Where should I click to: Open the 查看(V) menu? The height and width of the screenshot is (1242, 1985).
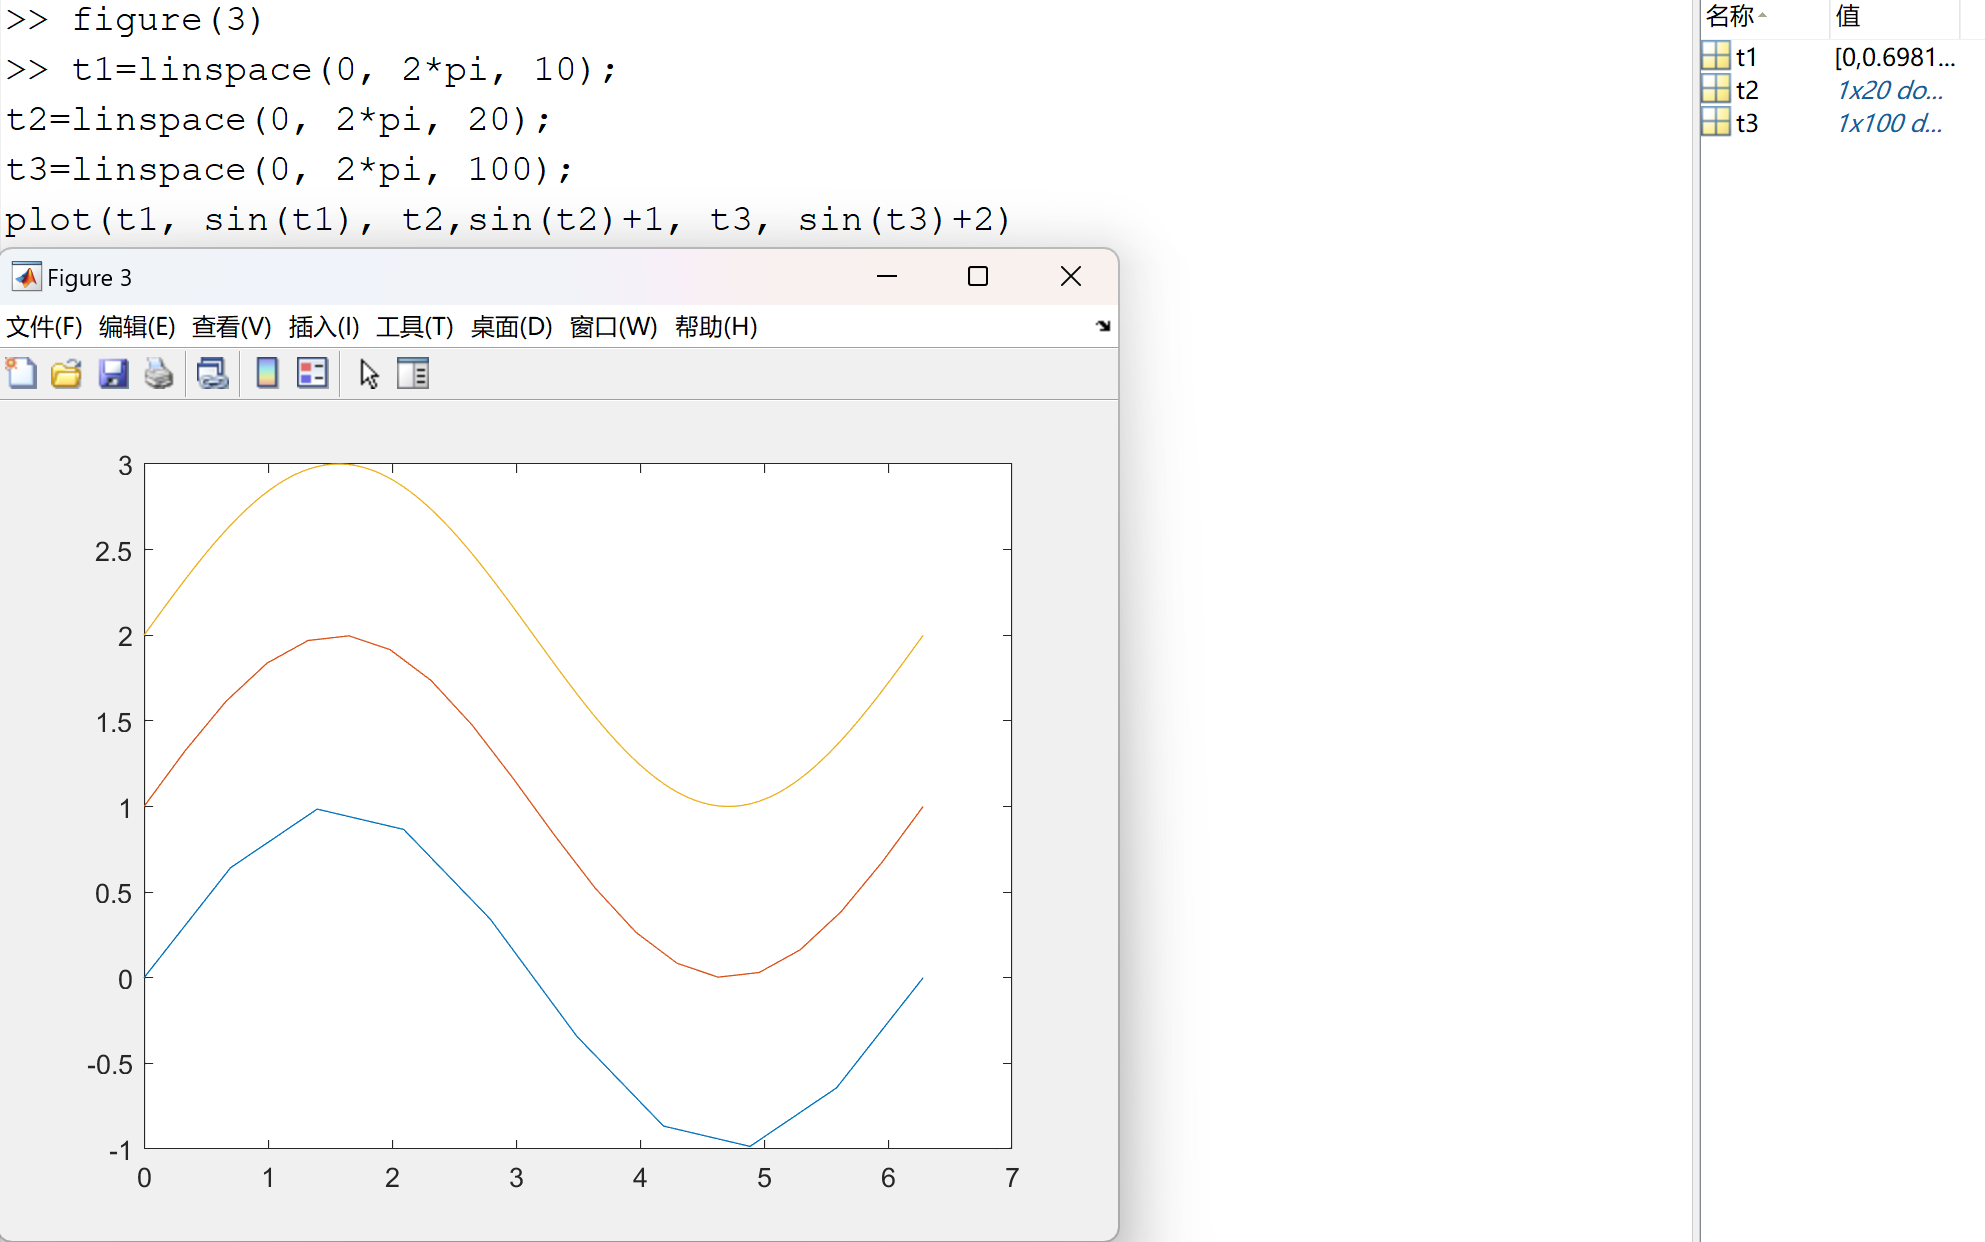231,327
